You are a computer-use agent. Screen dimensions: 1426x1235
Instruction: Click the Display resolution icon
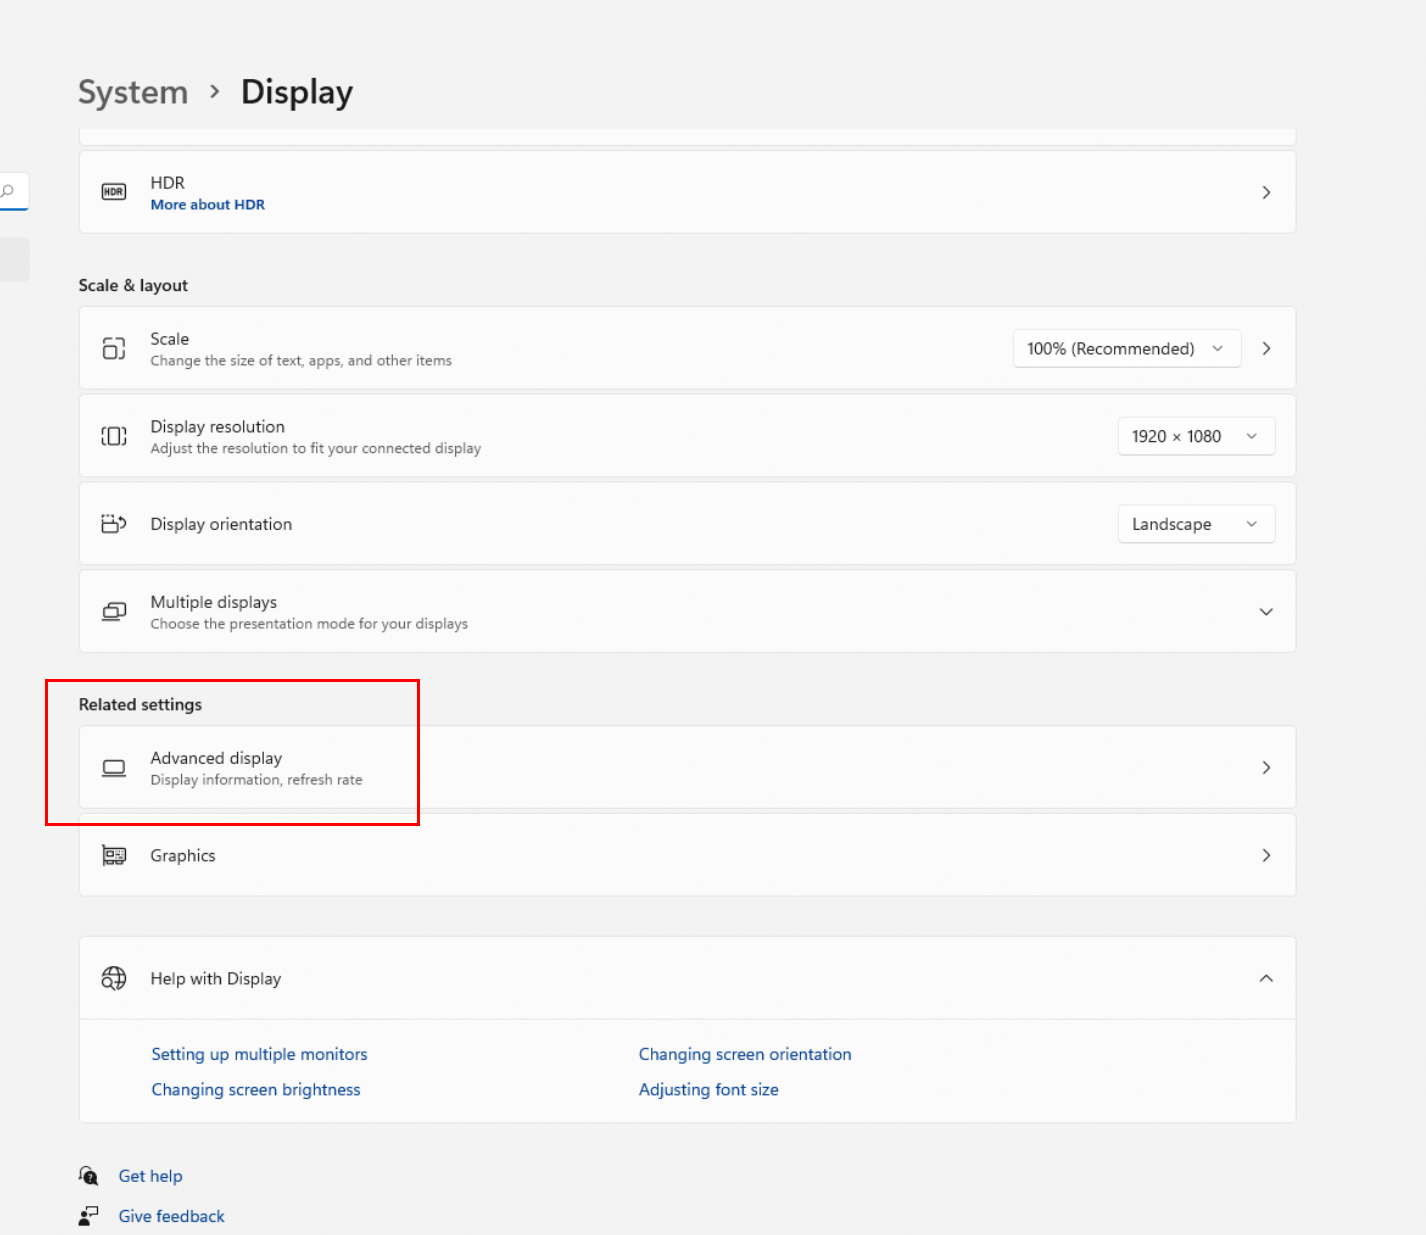tap(114, 436)
